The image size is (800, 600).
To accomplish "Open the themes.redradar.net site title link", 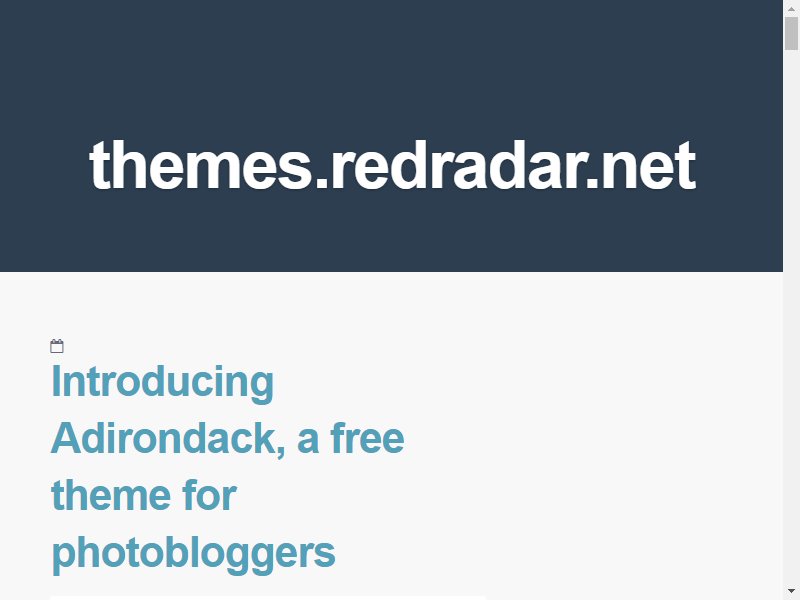I will point(392,165).
